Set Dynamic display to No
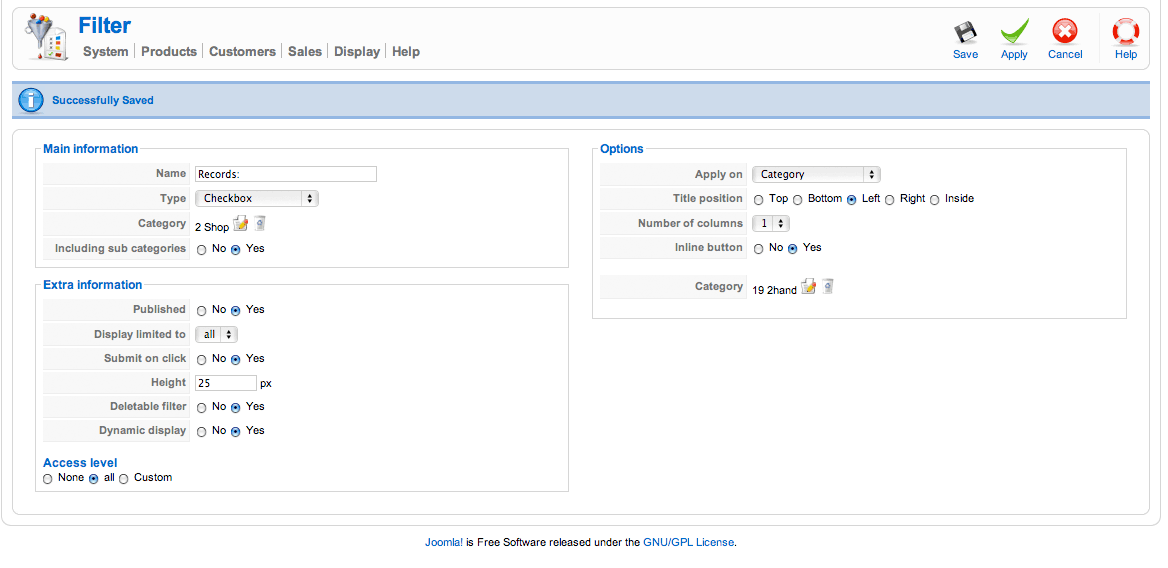This screenshot has height=568, width=1168. click(202, 433)
